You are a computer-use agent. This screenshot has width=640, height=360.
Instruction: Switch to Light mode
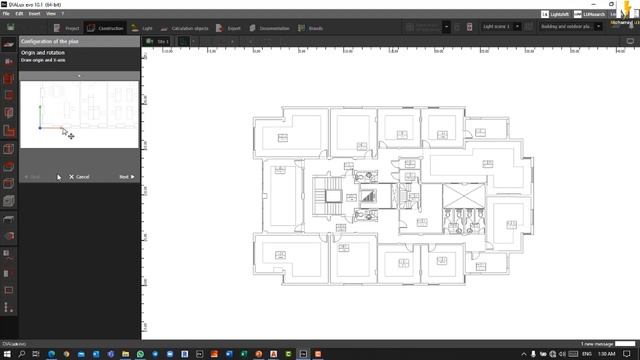pos(142,28)
